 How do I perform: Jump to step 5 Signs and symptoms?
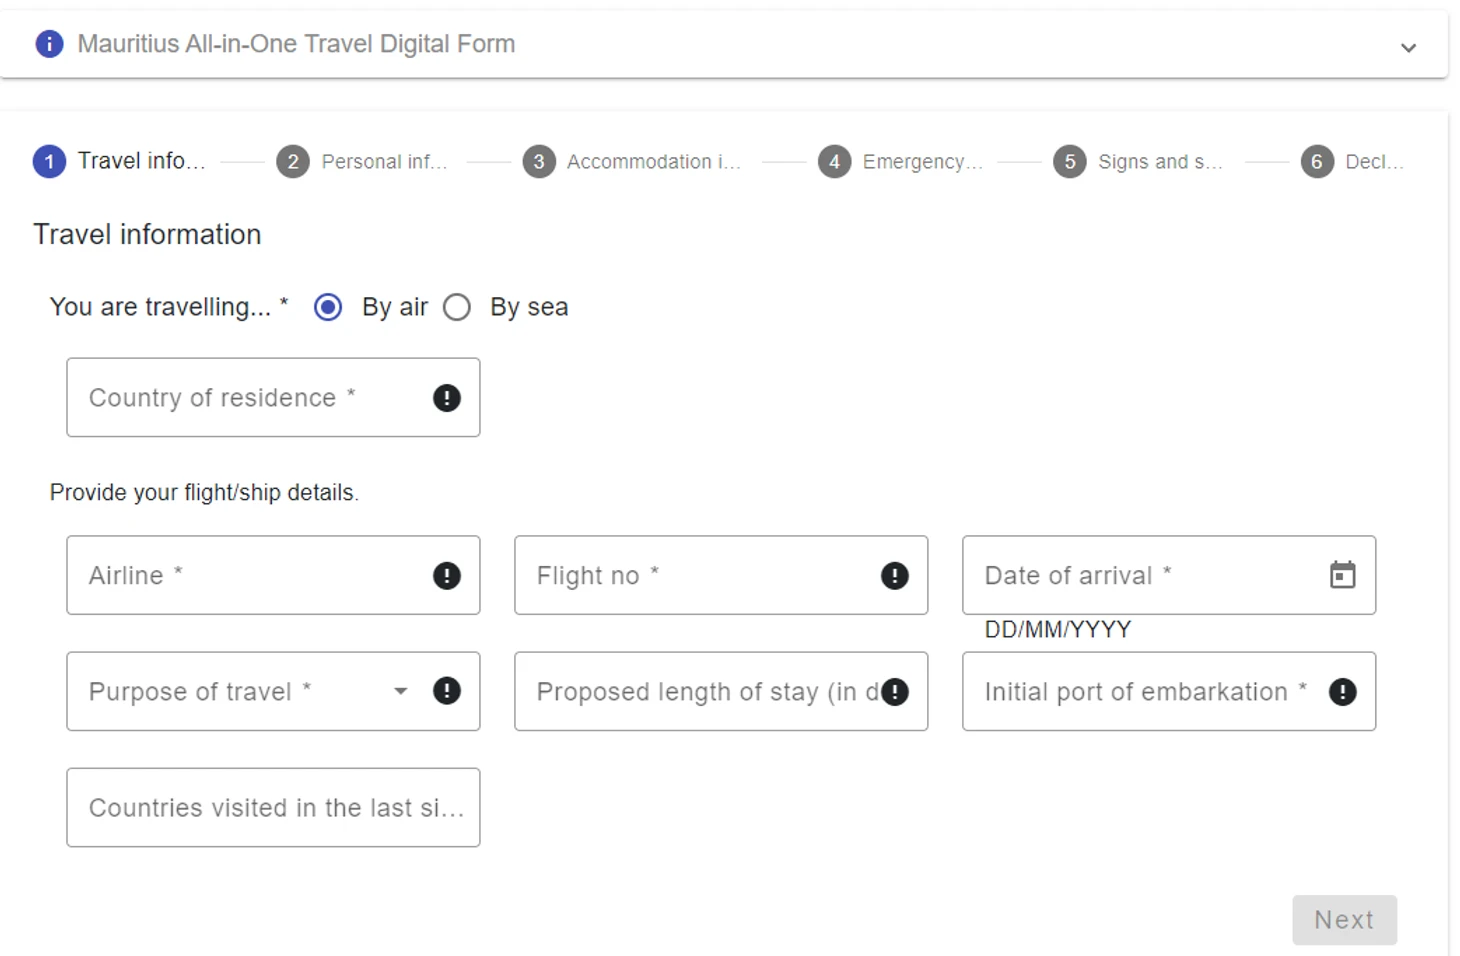[1070, 162]
